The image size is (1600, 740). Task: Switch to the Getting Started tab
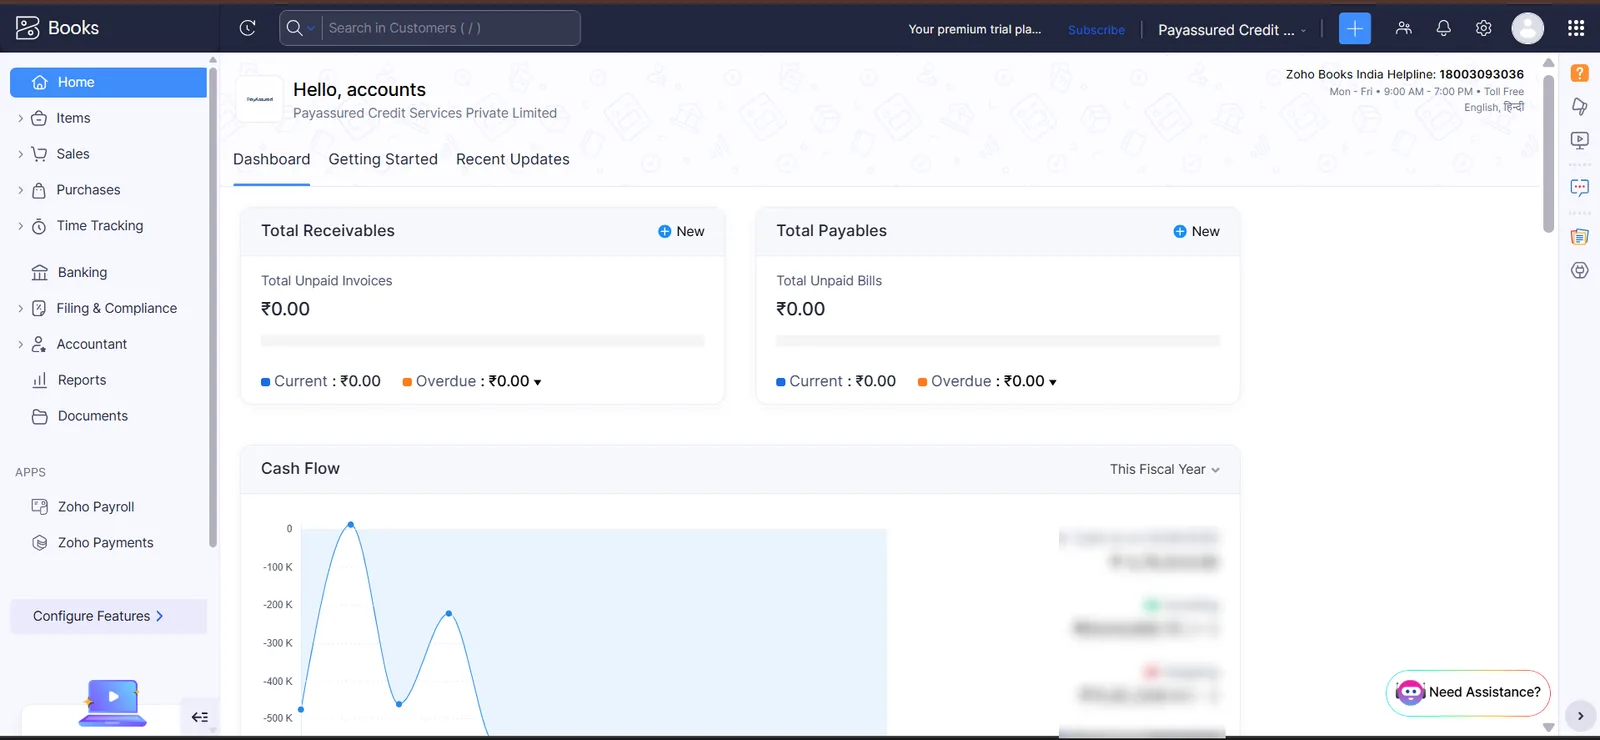coord(383,159)
